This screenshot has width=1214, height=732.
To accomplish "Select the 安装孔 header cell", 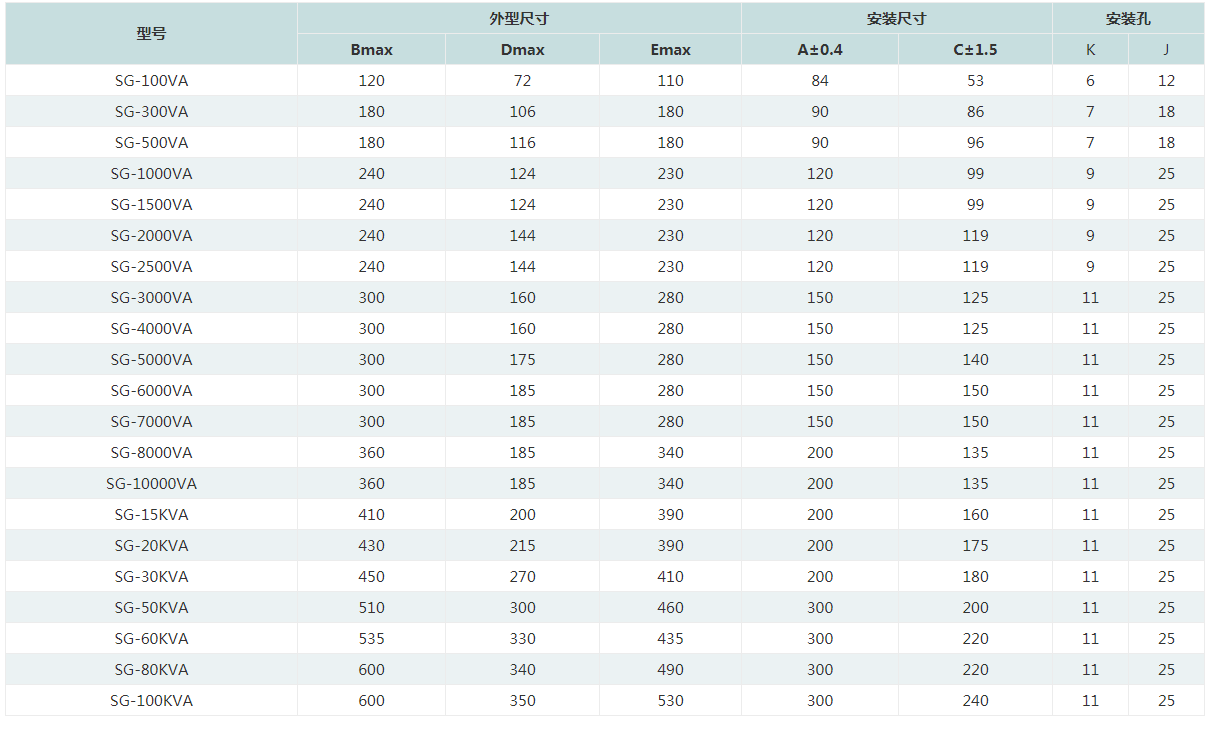I will 1127,19.
